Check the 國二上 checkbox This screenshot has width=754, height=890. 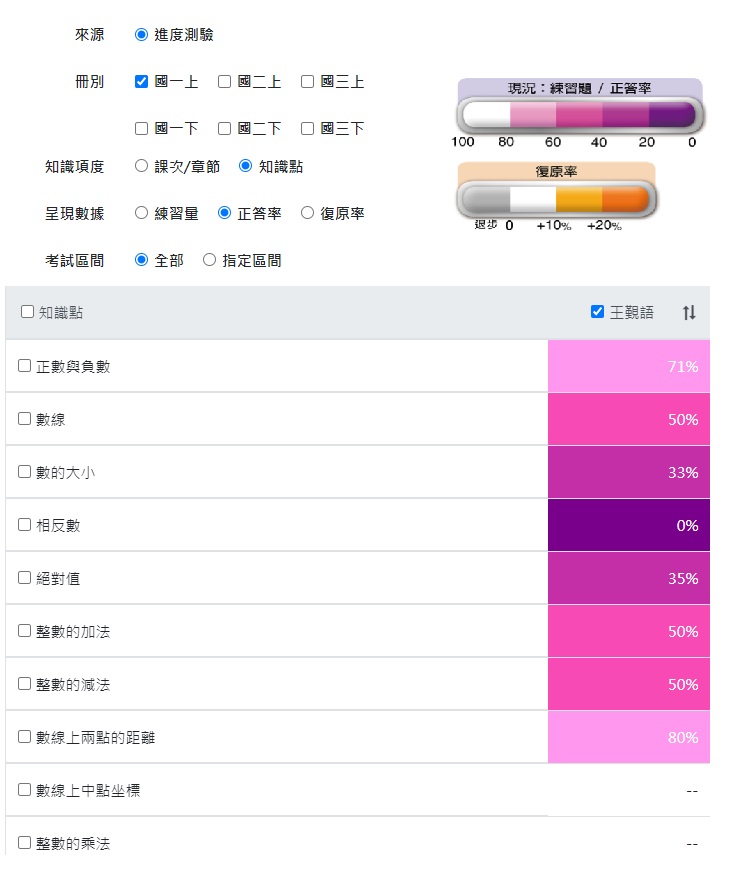(224, 83)
